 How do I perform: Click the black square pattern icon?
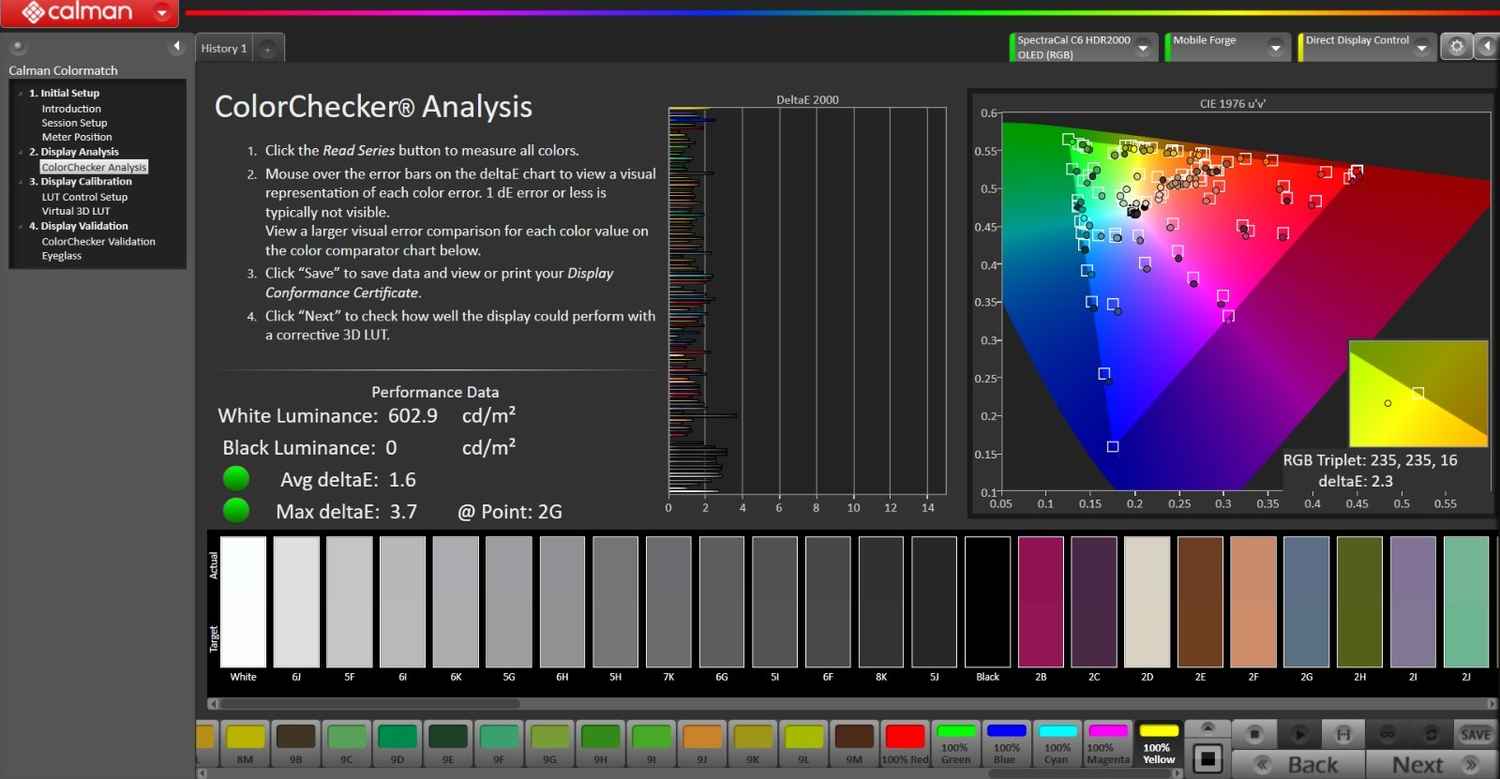coord(1208,759)
